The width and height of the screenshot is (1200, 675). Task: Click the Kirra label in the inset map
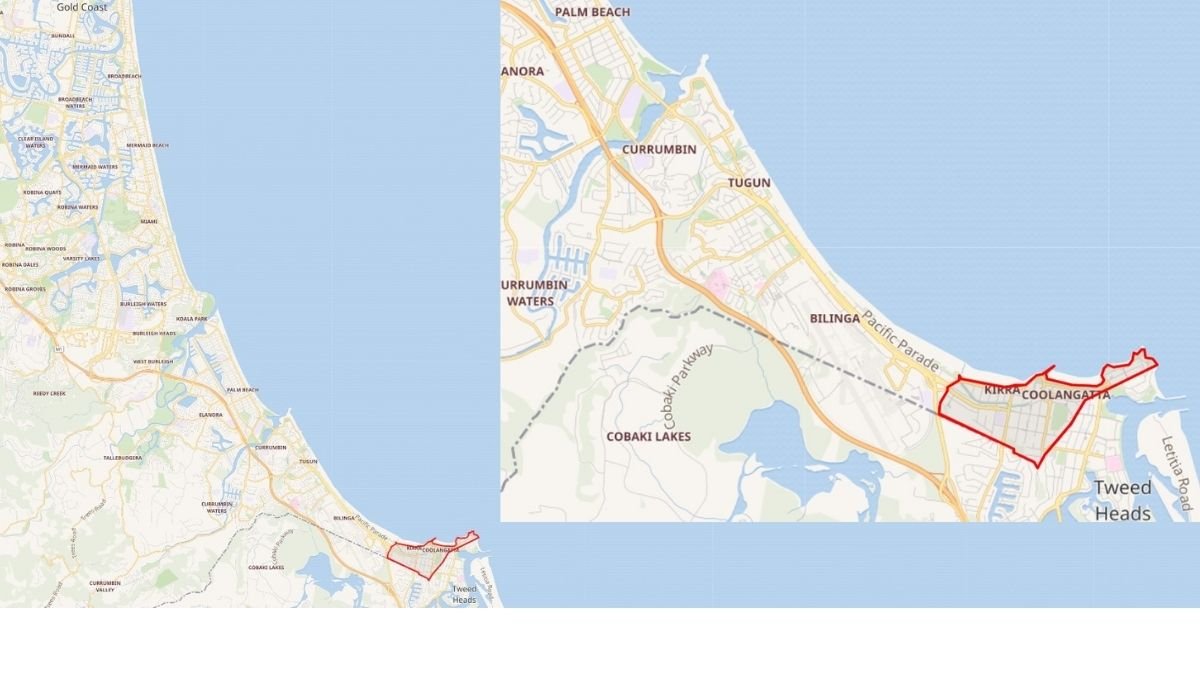1001,389
